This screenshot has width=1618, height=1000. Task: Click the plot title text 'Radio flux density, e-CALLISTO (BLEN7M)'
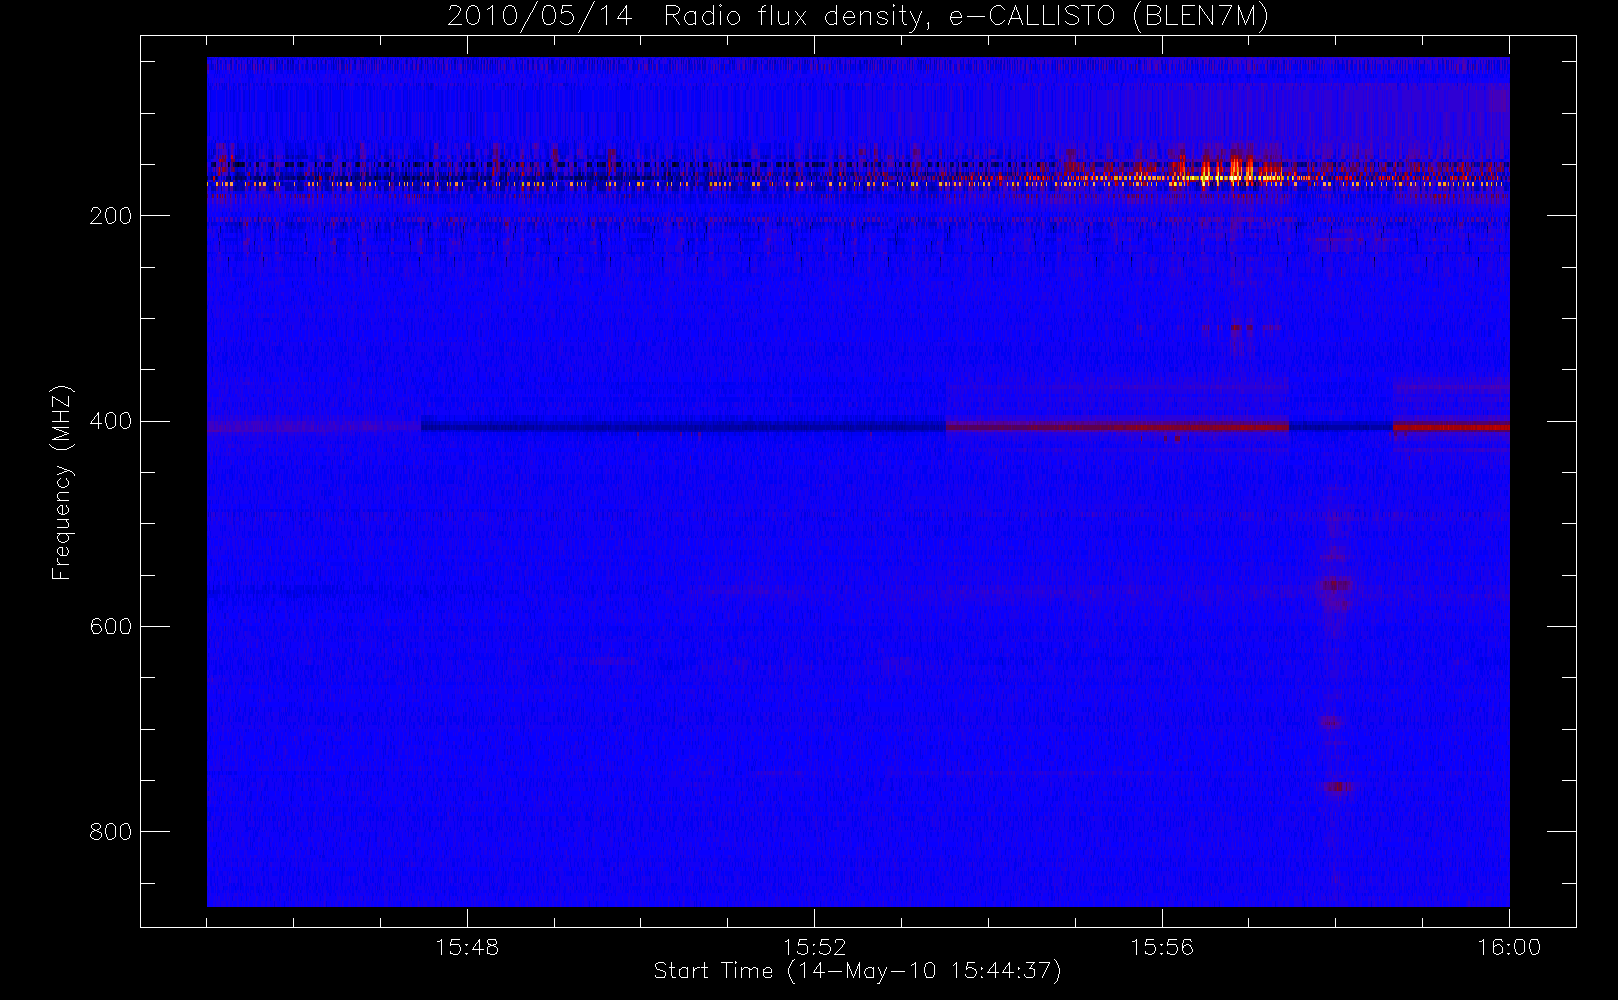point(966,17)
